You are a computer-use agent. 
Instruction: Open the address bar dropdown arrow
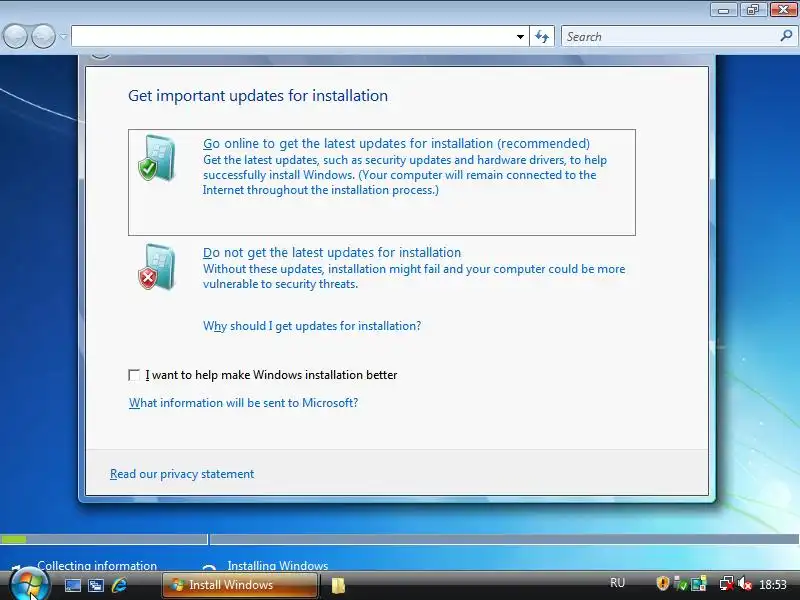tap(520, 37)
